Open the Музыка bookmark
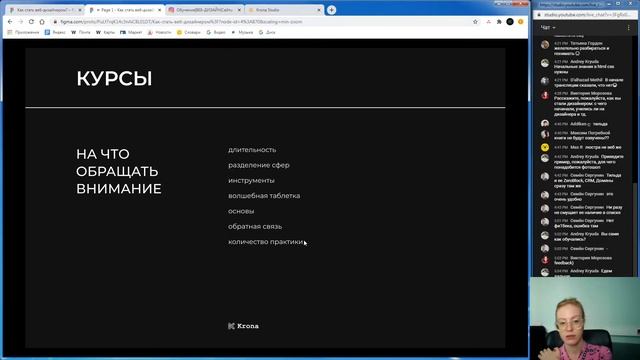 click(x=242, y=32)
